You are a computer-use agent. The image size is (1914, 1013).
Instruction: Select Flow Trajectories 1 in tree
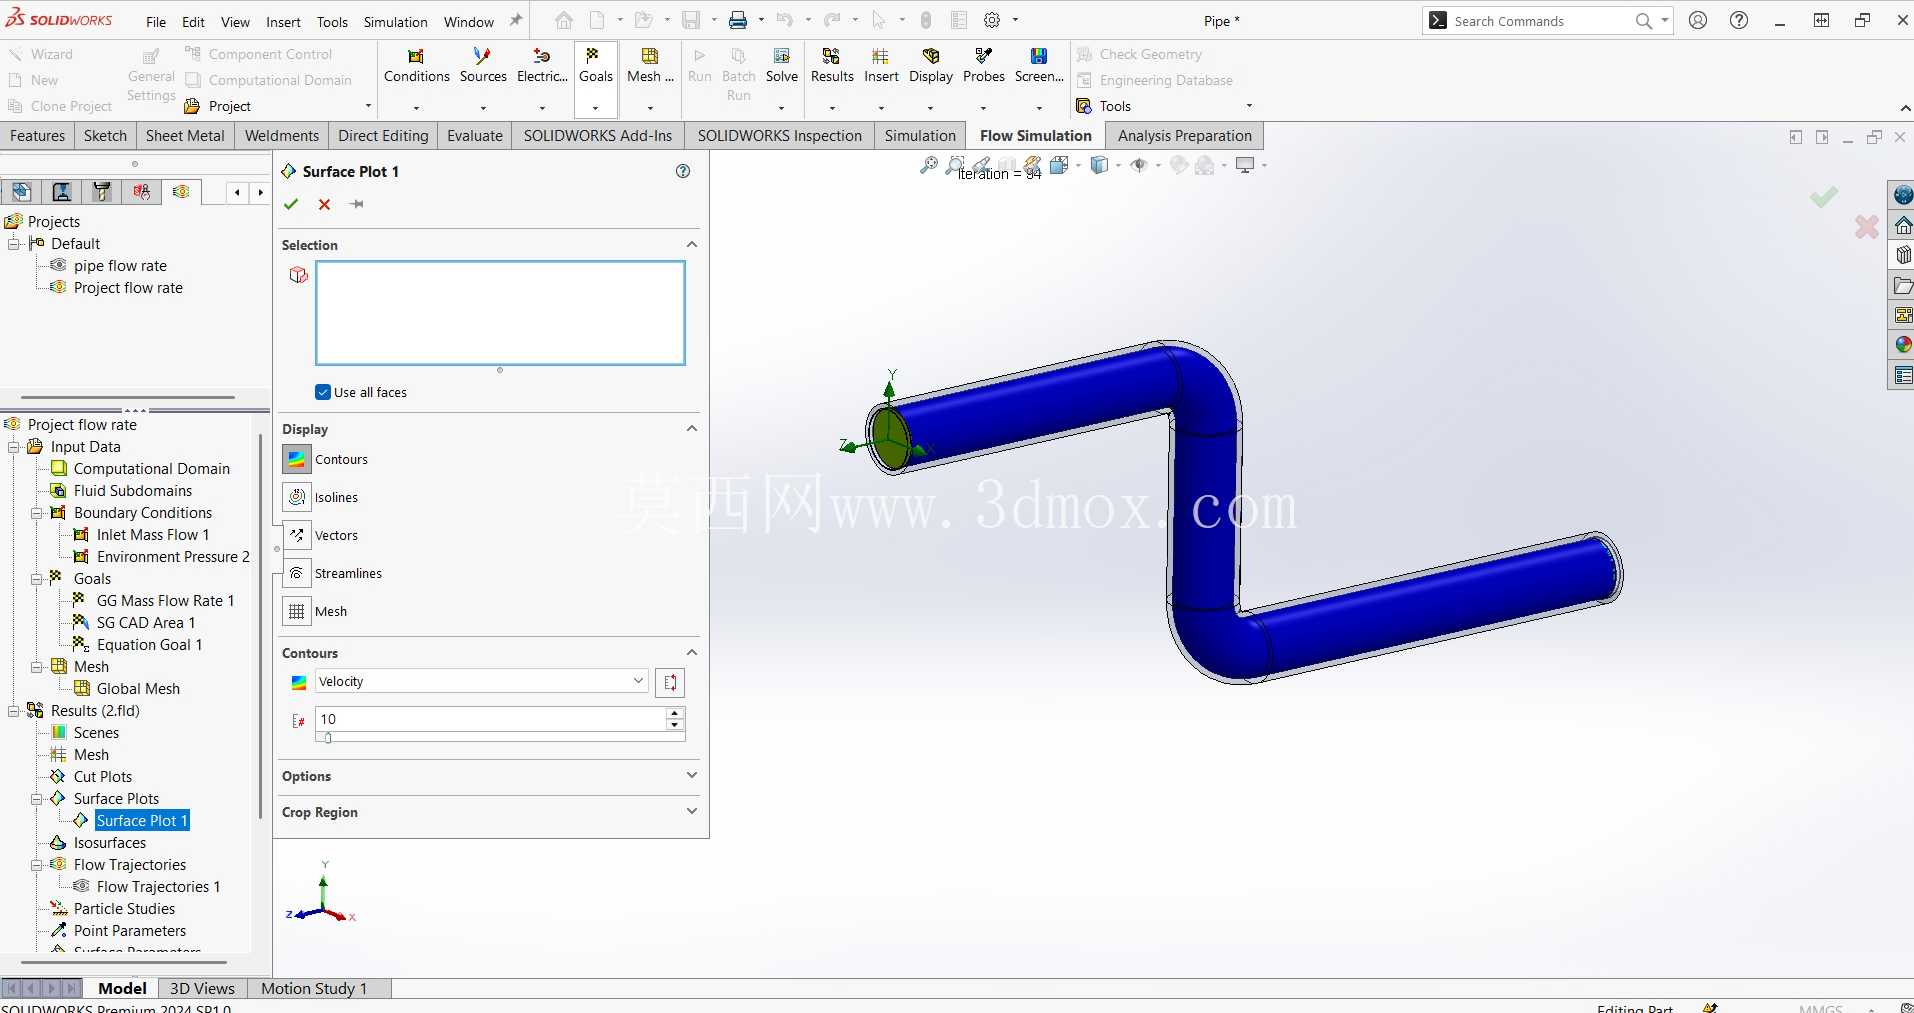(x=158, y=886)
